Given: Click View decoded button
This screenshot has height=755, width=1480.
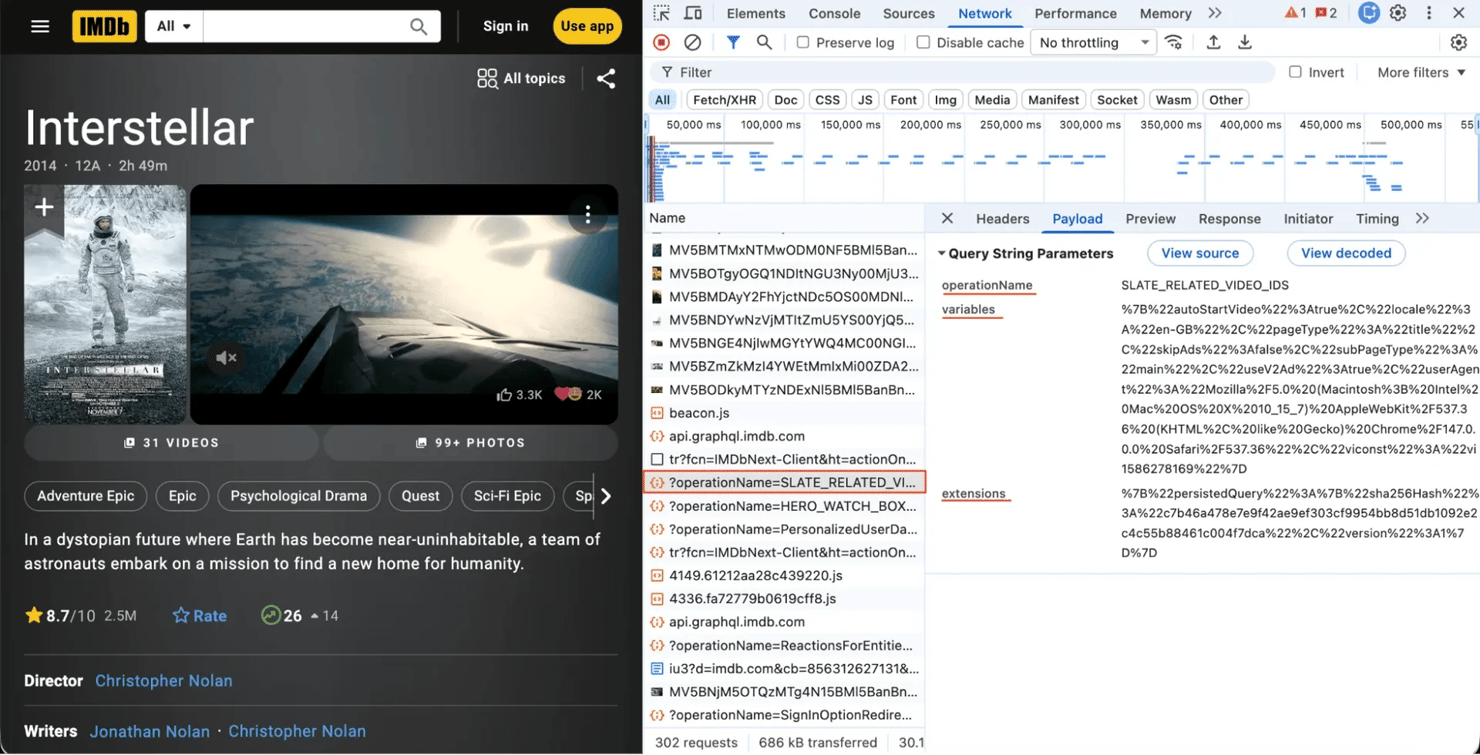Looking at the screenshot, I should 1346,253.
